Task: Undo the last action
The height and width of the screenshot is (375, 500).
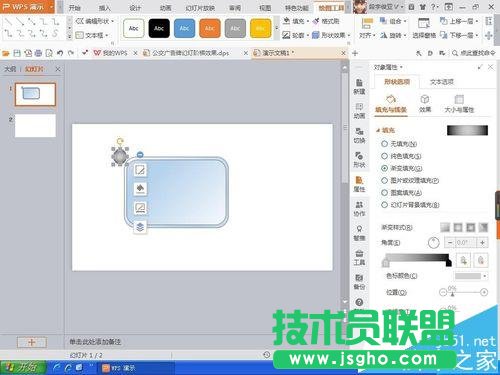Action: point(60,53)
